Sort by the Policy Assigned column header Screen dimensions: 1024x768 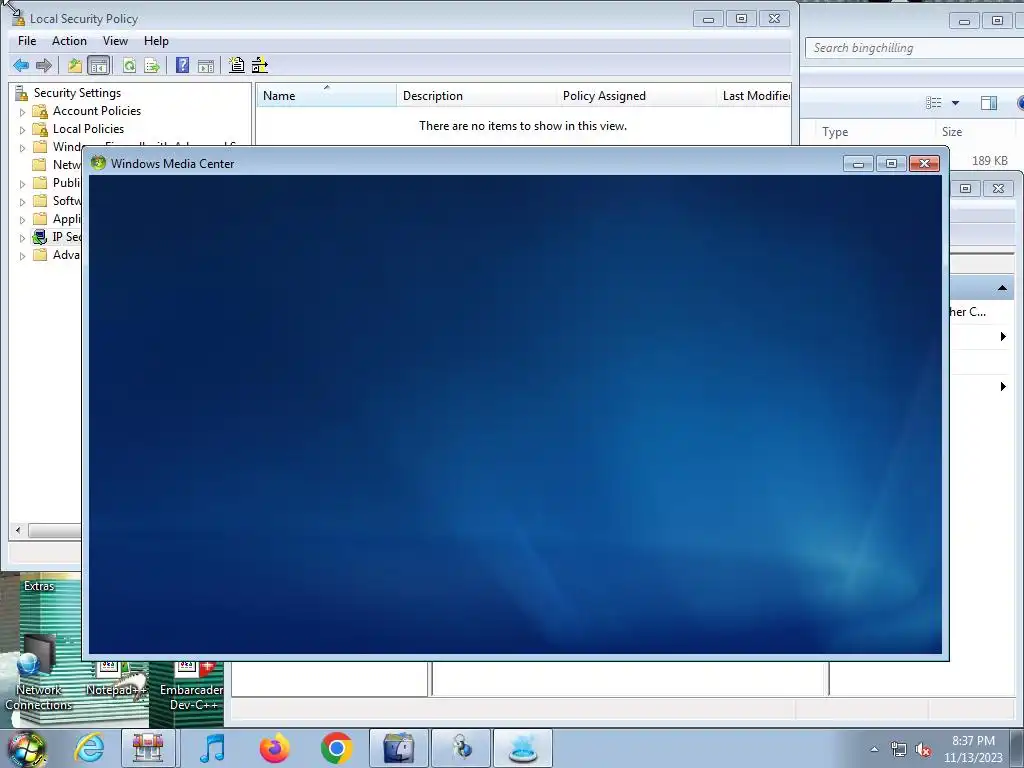pyautogui.click(x=636, y=95)
